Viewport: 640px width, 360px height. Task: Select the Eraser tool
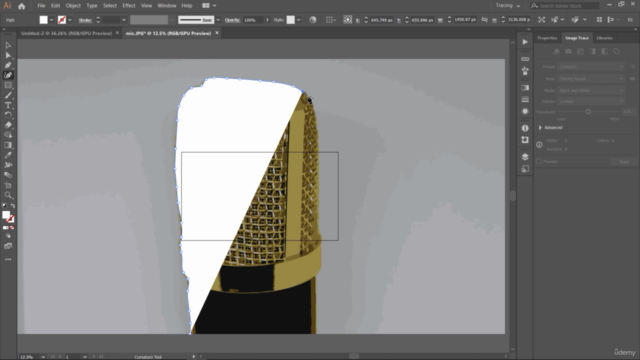8,125
